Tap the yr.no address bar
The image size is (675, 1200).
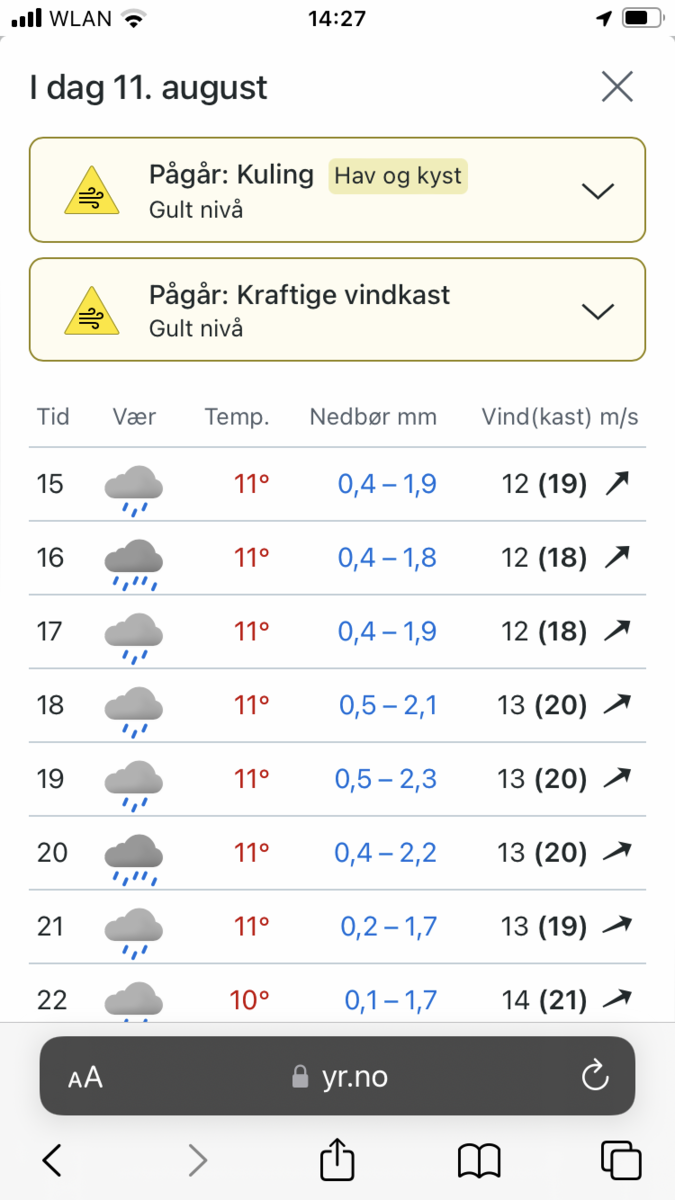point(338,1076)
